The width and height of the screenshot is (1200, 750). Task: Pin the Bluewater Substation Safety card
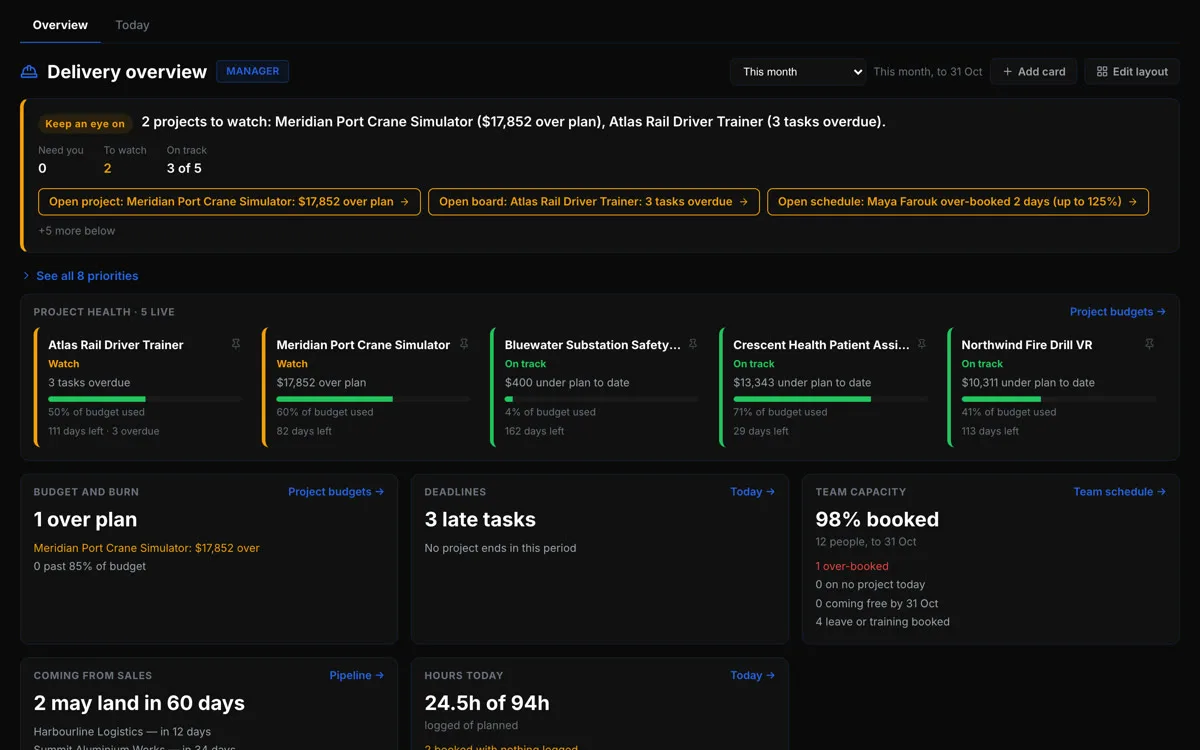pyautogui.click(x=693, y=344)
